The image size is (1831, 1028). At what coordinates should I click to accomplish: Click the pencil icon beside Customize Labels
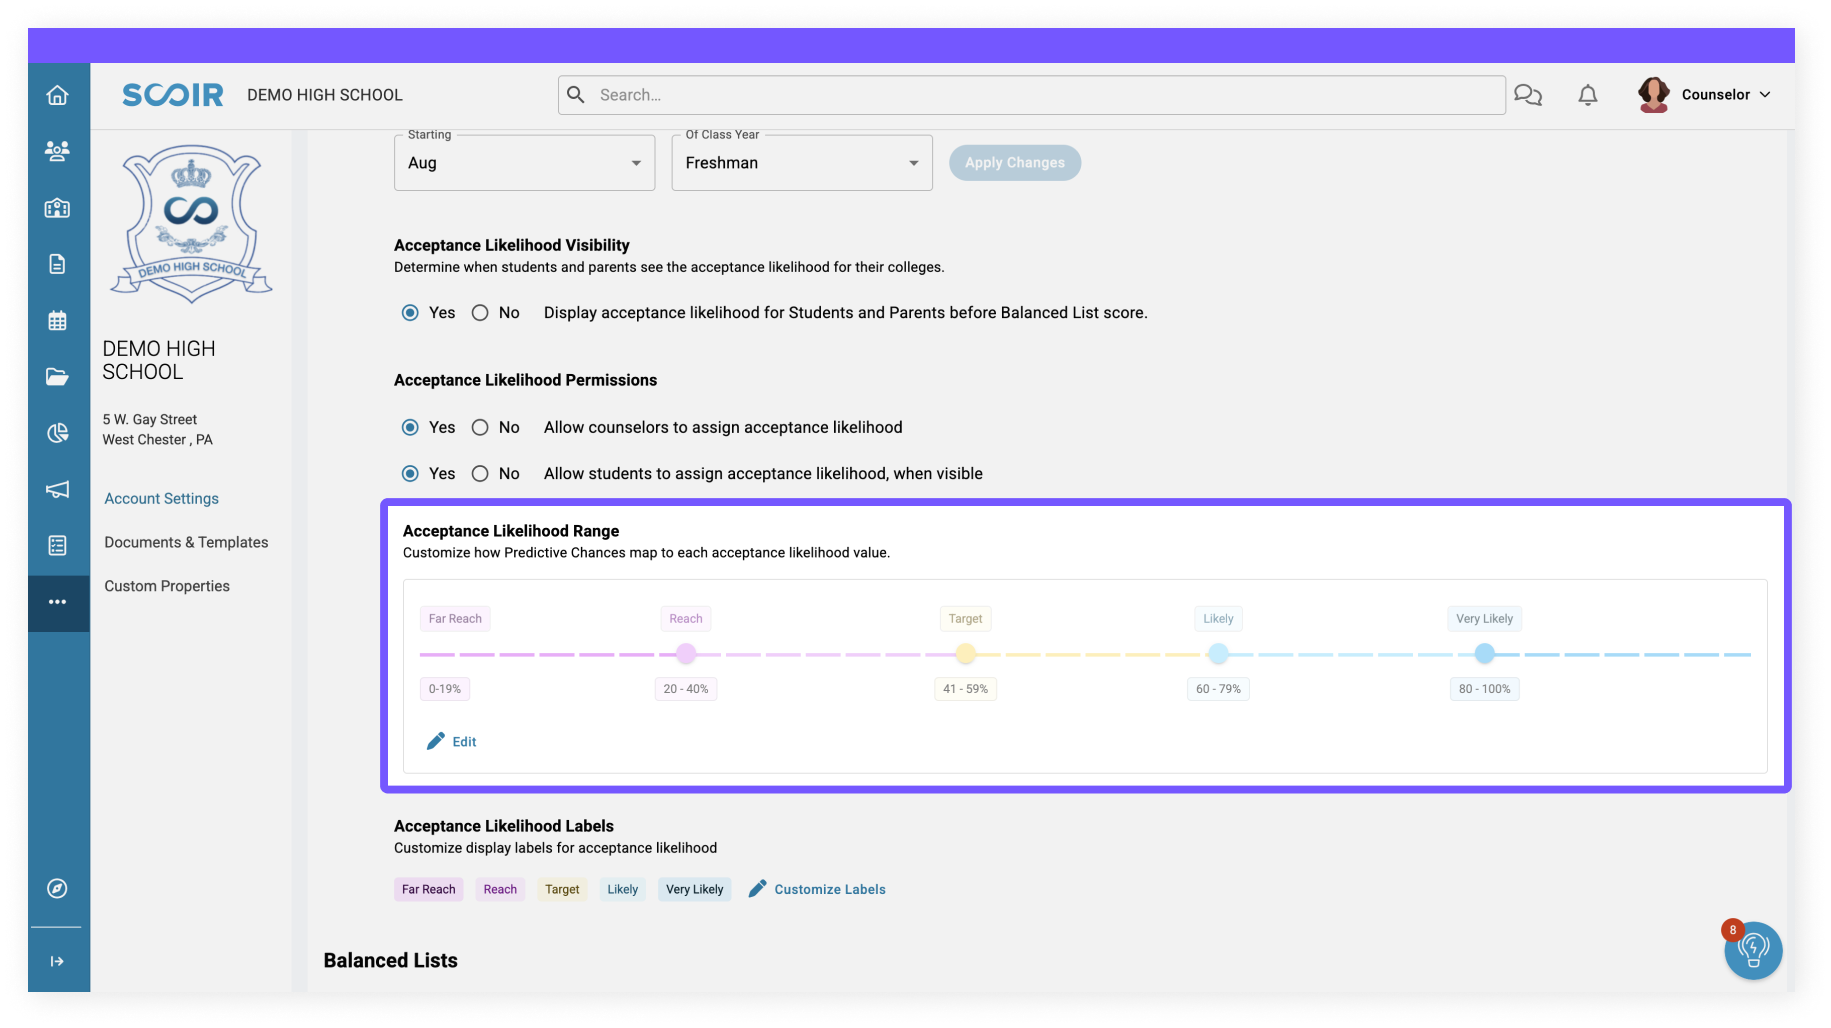coord(758,888)
